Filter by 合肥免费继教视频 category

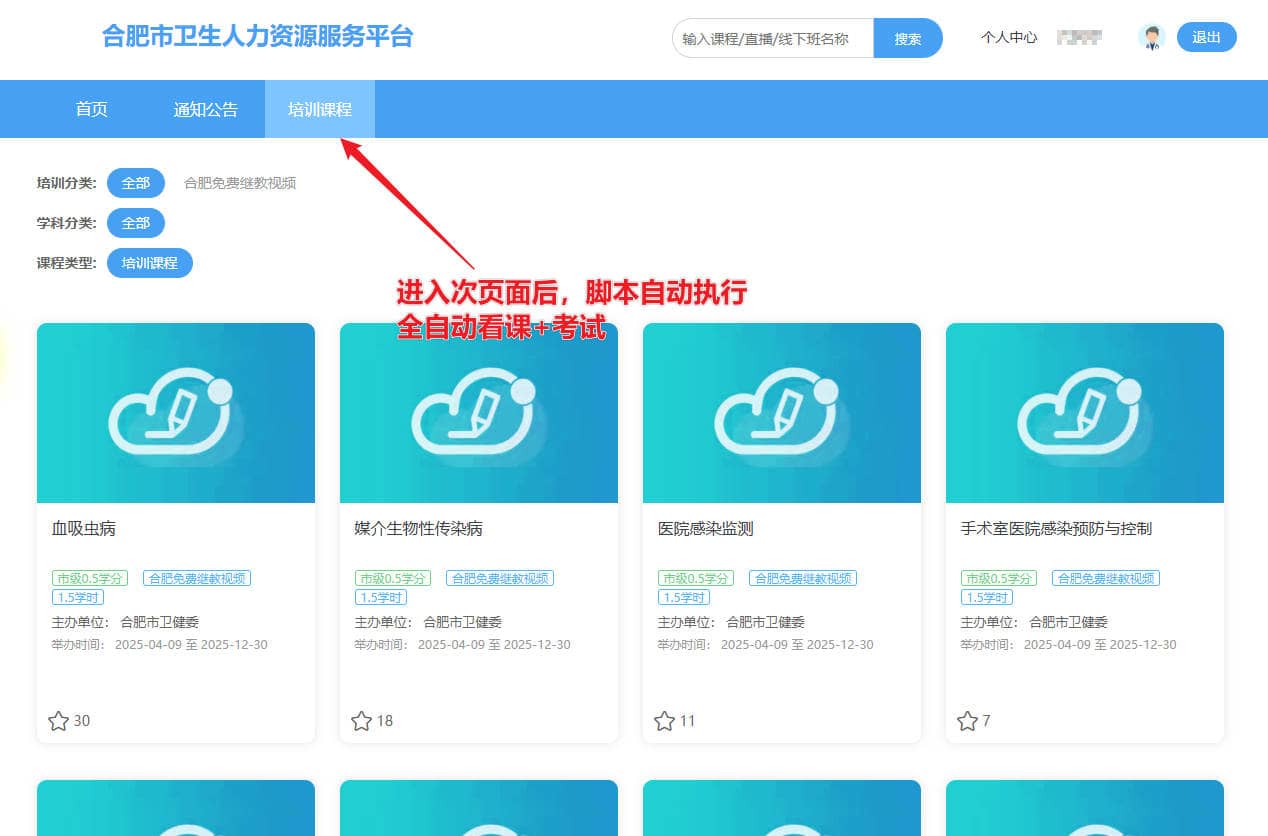(240, 184)
